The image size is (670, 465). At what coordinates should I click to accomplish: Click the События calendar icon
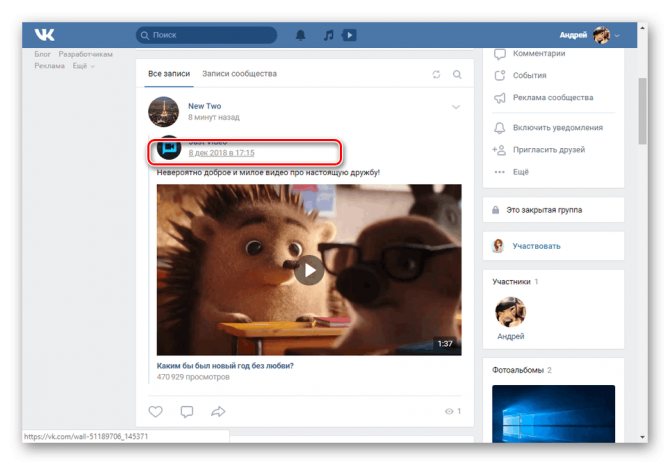click(x=500, y=76)
